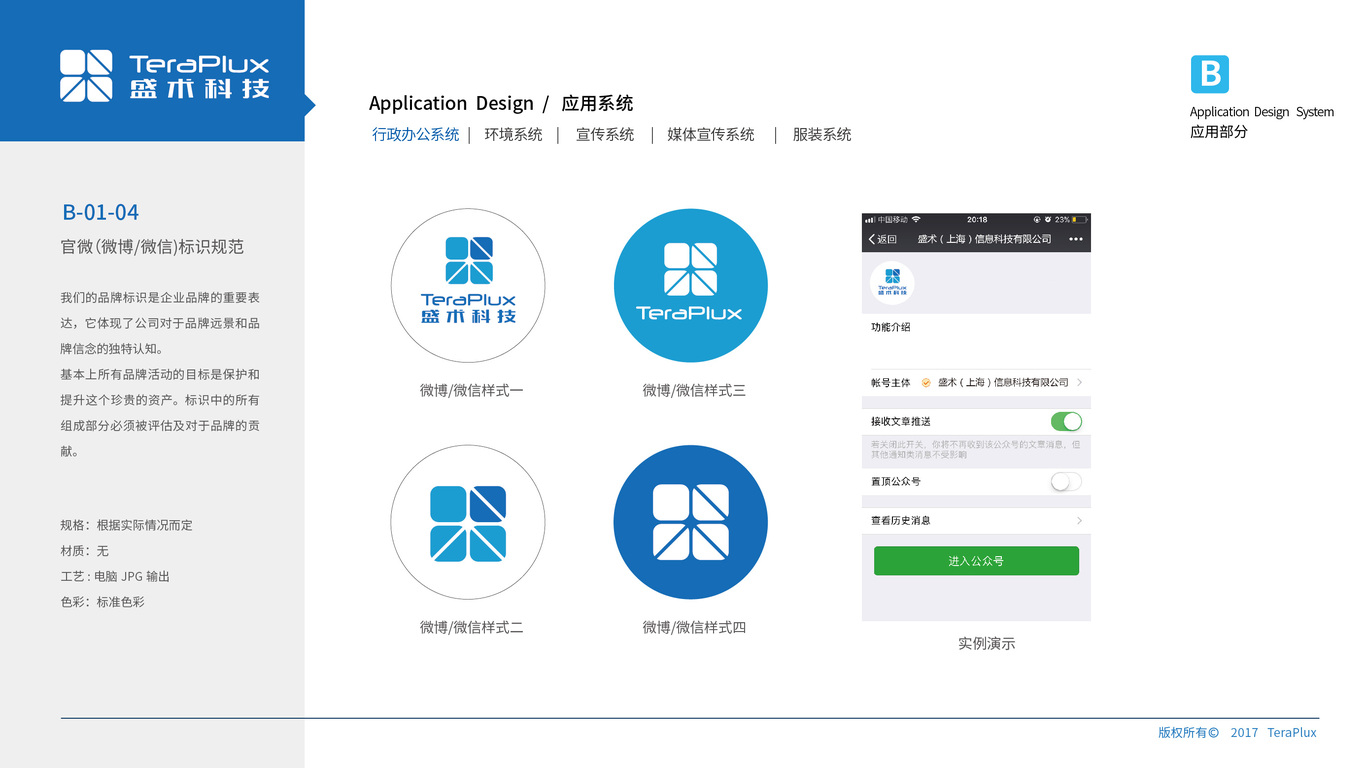Click the 色彩：标准色彩 line
1366x768 pixels.
pyautogui.click(x=103, y=602)
